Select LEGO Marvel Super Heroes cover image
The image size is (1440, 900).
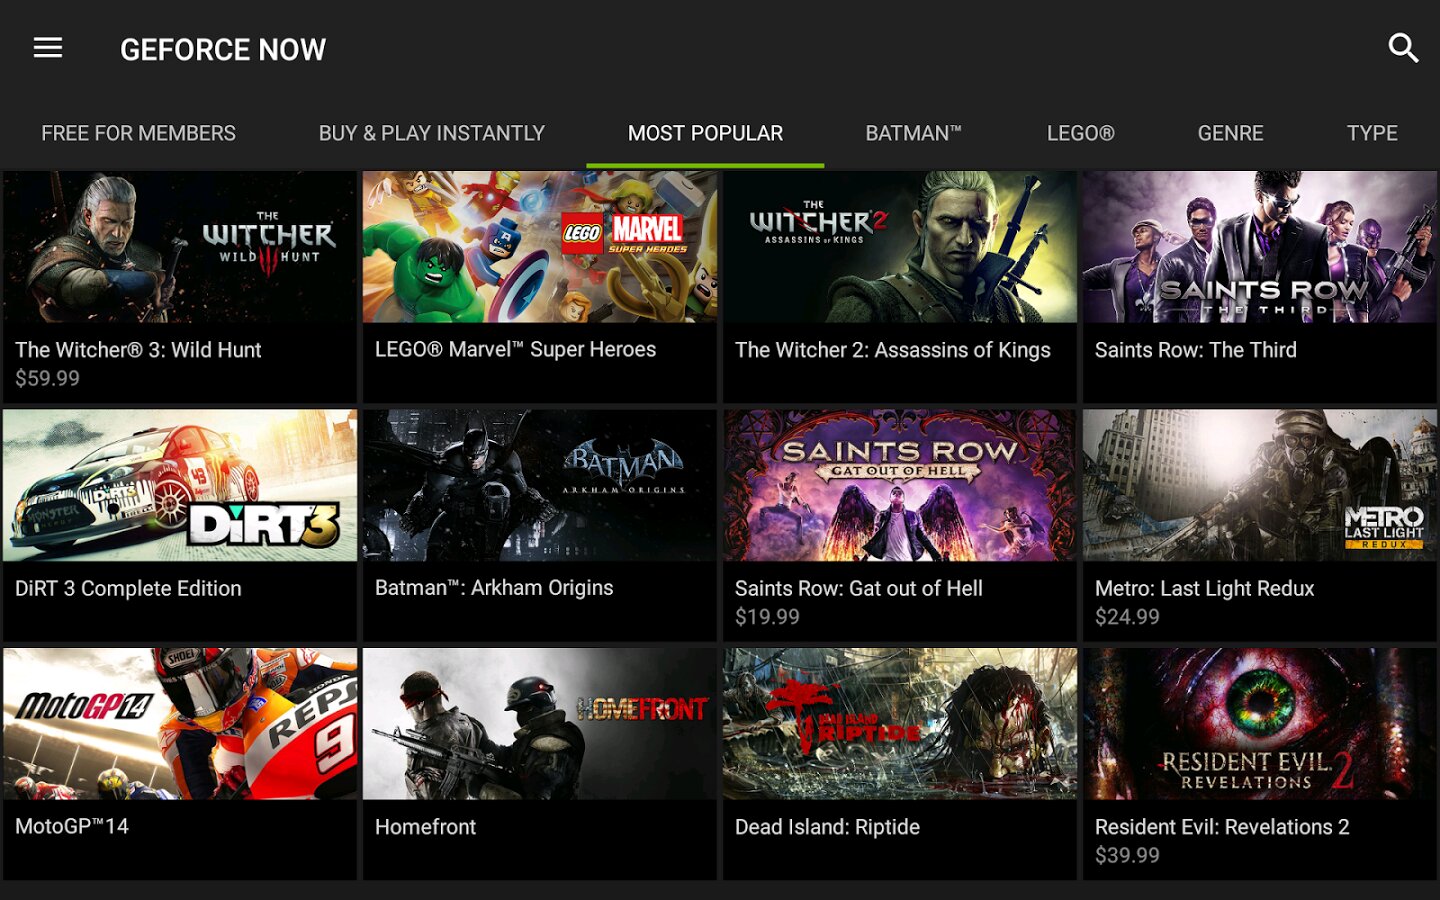540,247
